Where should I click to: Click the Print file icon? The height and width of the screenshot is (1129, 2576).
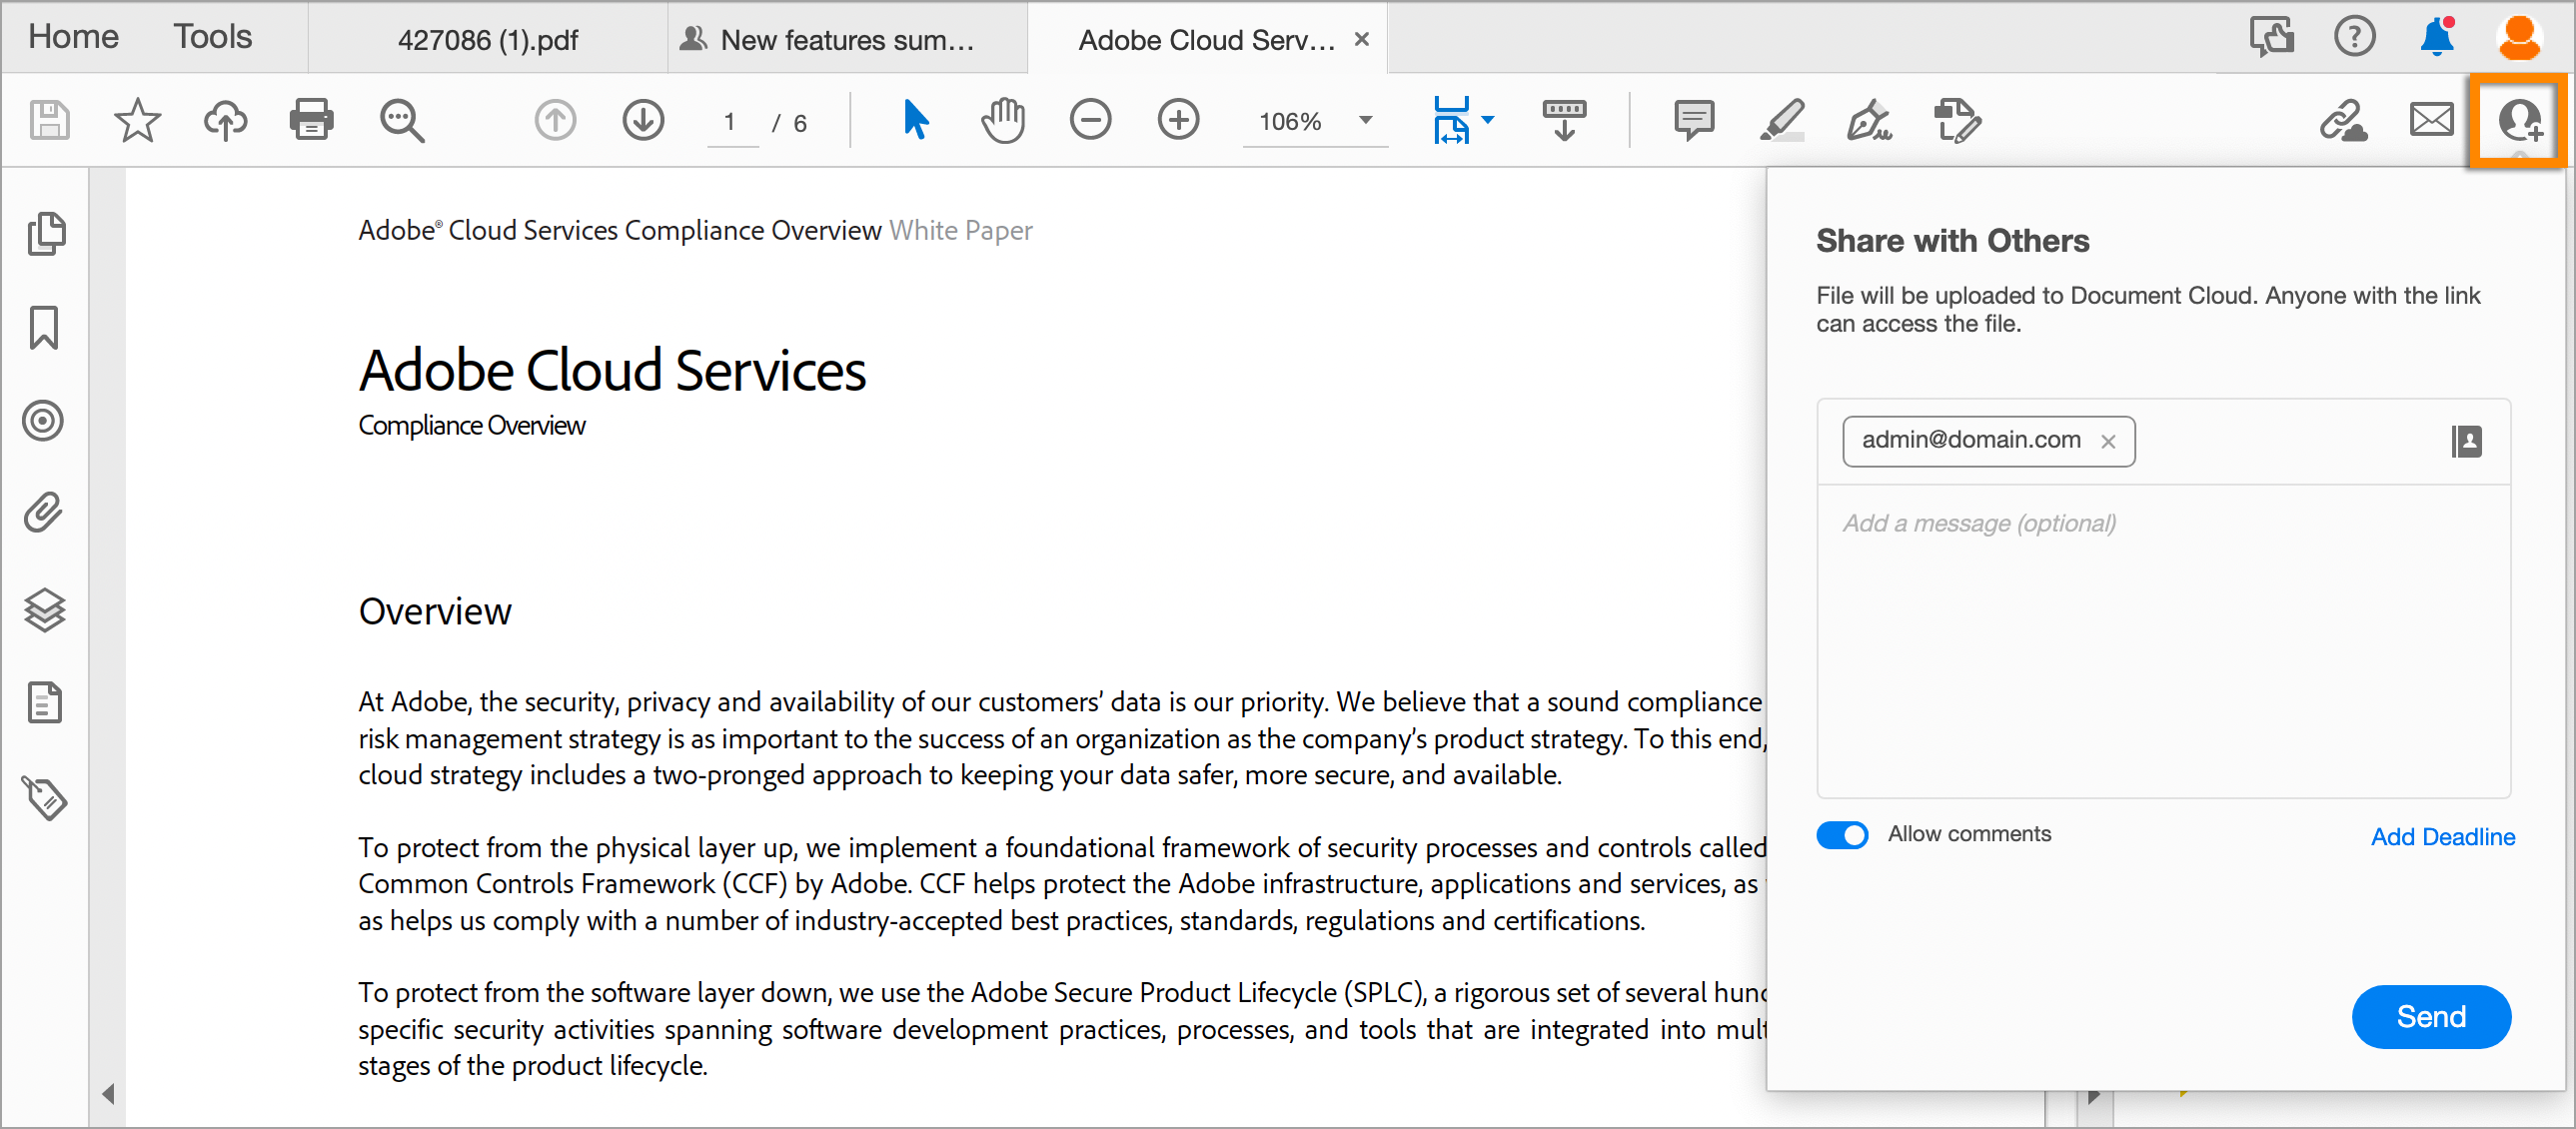pos(311,120)
